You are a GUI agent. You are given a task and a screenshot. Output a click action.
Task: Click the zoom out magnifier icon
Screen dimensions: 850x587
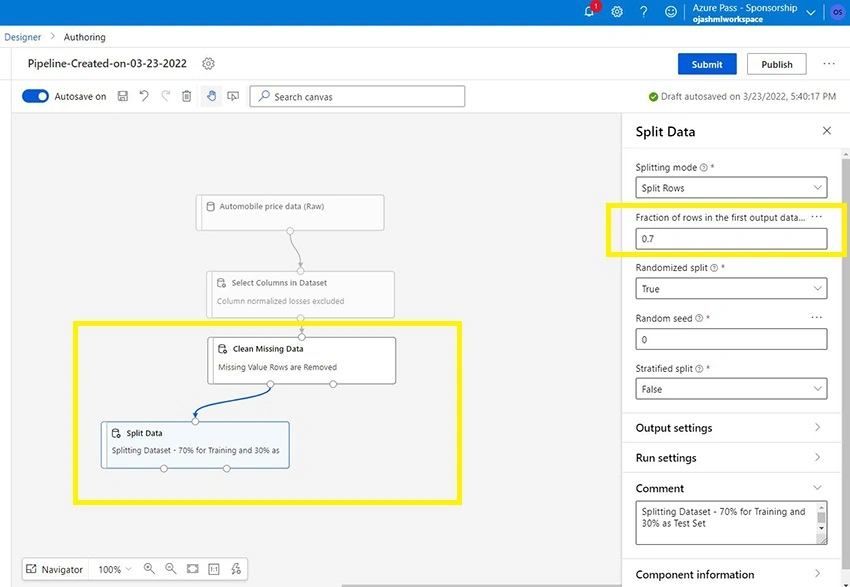pos(171,569)
